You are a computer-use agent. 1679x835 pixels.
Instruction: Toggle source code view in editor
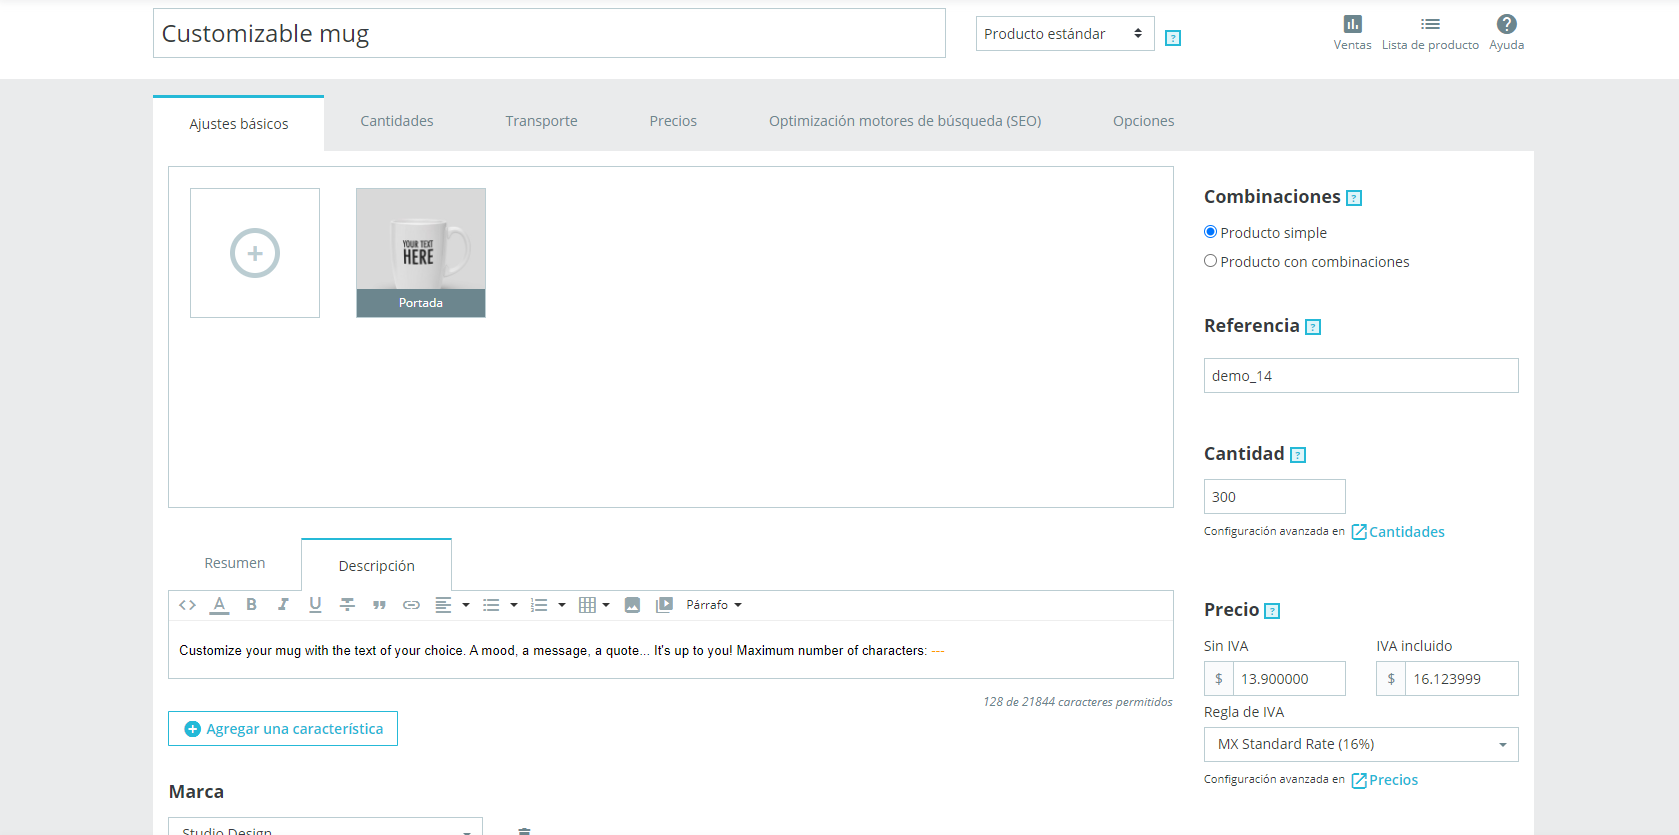[187, 605]
